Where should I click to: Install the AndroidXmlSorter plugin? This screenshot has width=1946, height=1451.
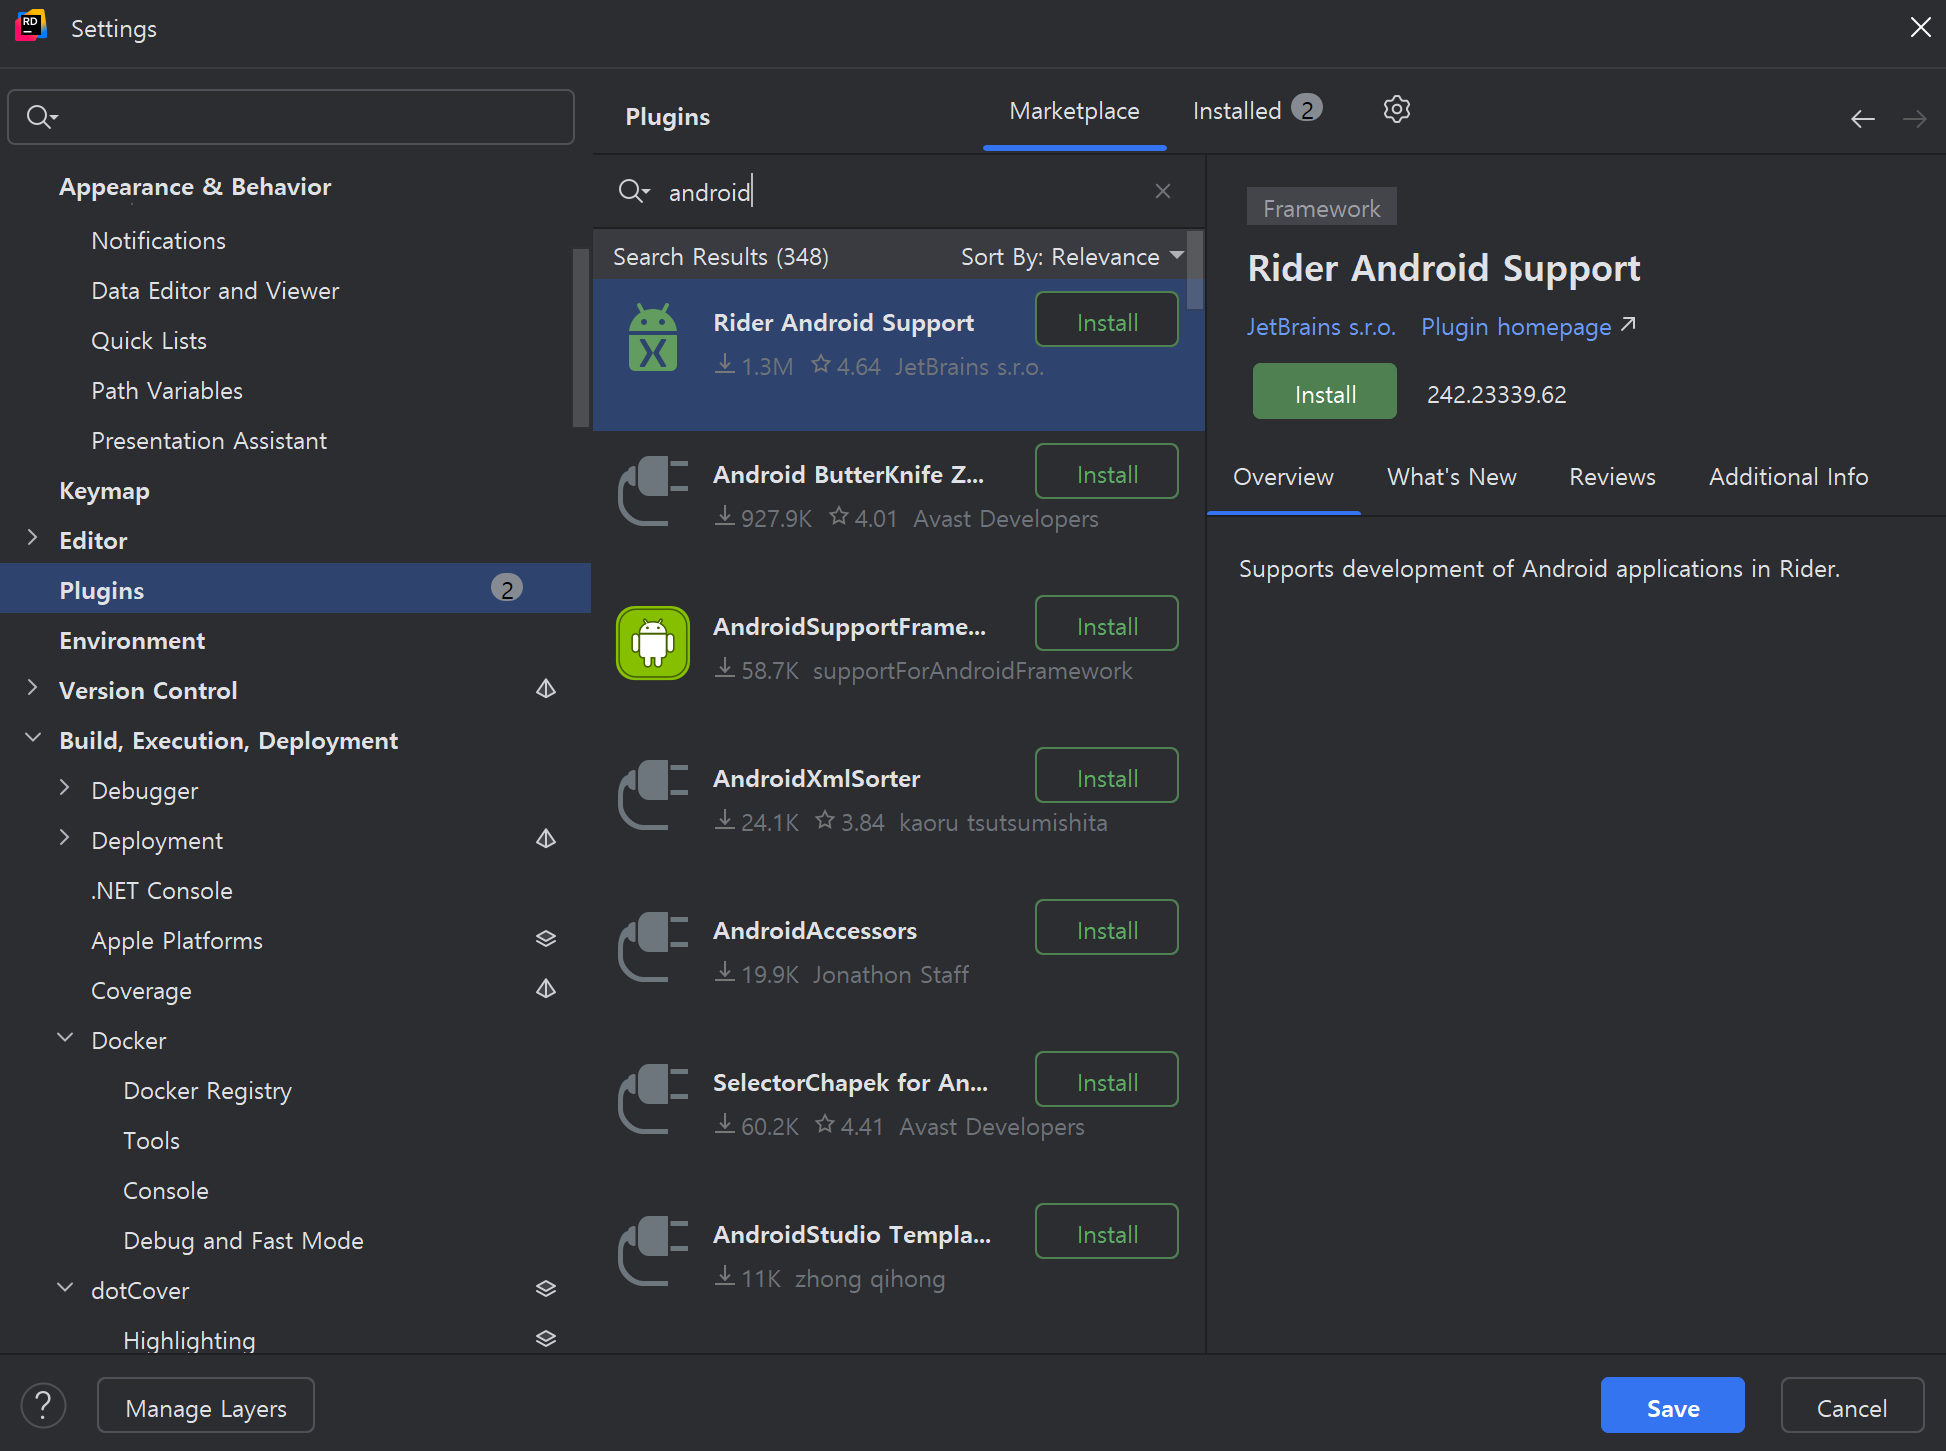[x=1106, y=776]
